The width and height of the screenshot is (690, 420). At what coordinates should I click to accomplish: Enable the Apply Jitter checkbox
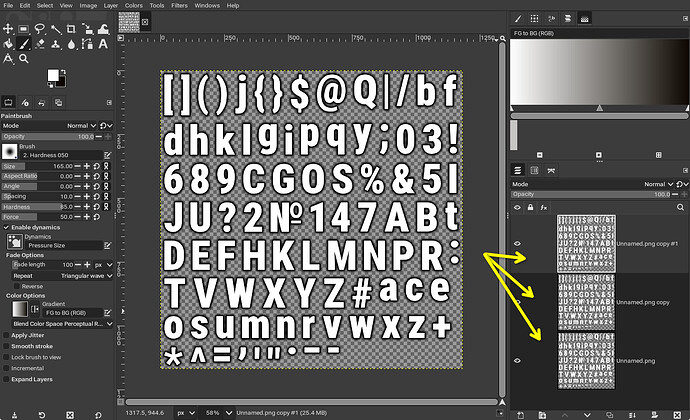6,335
